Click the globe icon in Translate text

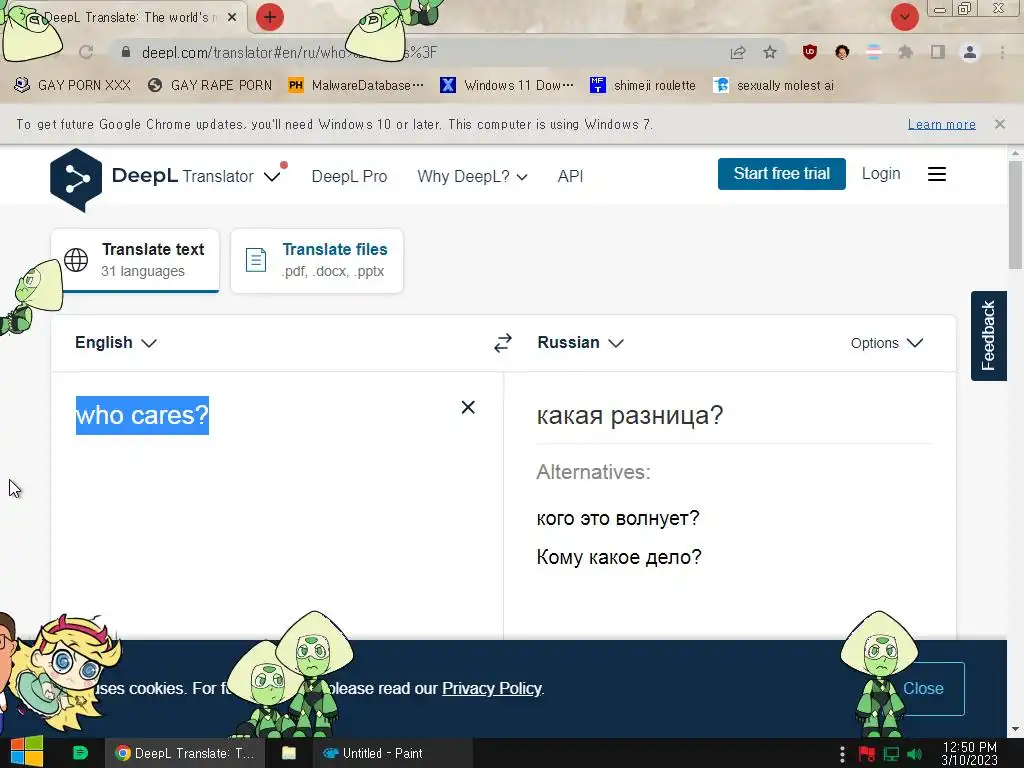[76, 260]
